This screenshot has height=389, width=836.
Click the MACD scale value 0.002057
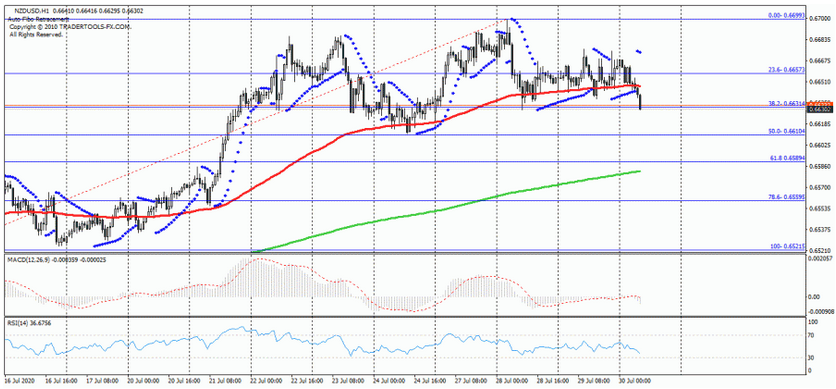coord(821,258)
